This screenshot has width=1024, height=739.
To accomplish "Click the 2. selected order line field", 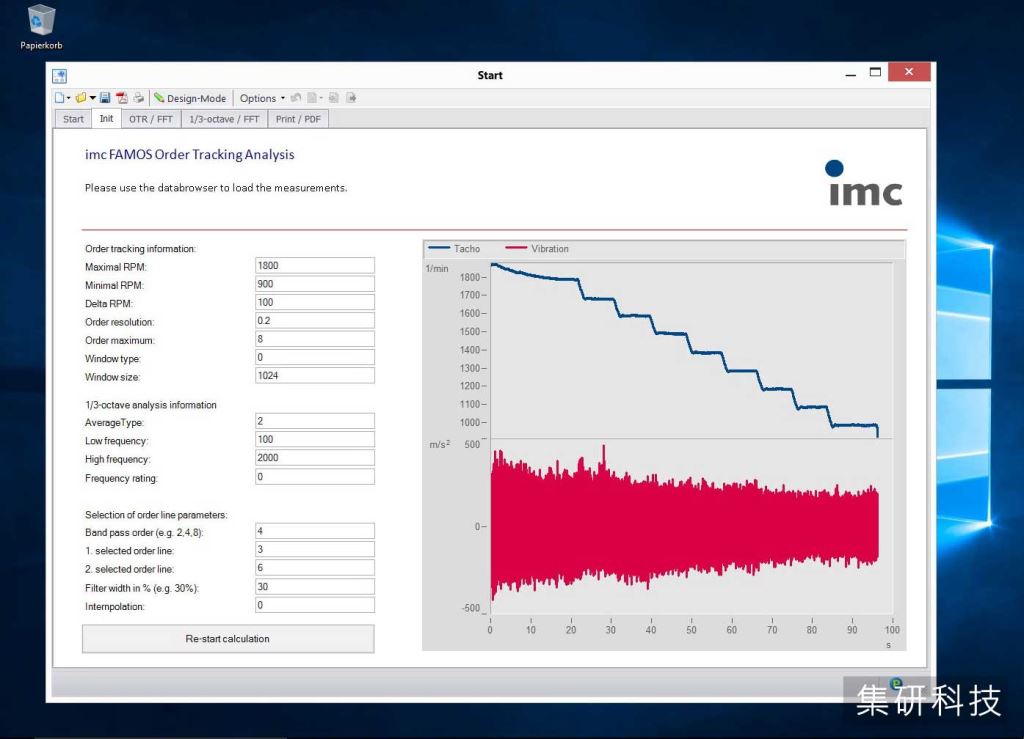I will coord(314,567).
